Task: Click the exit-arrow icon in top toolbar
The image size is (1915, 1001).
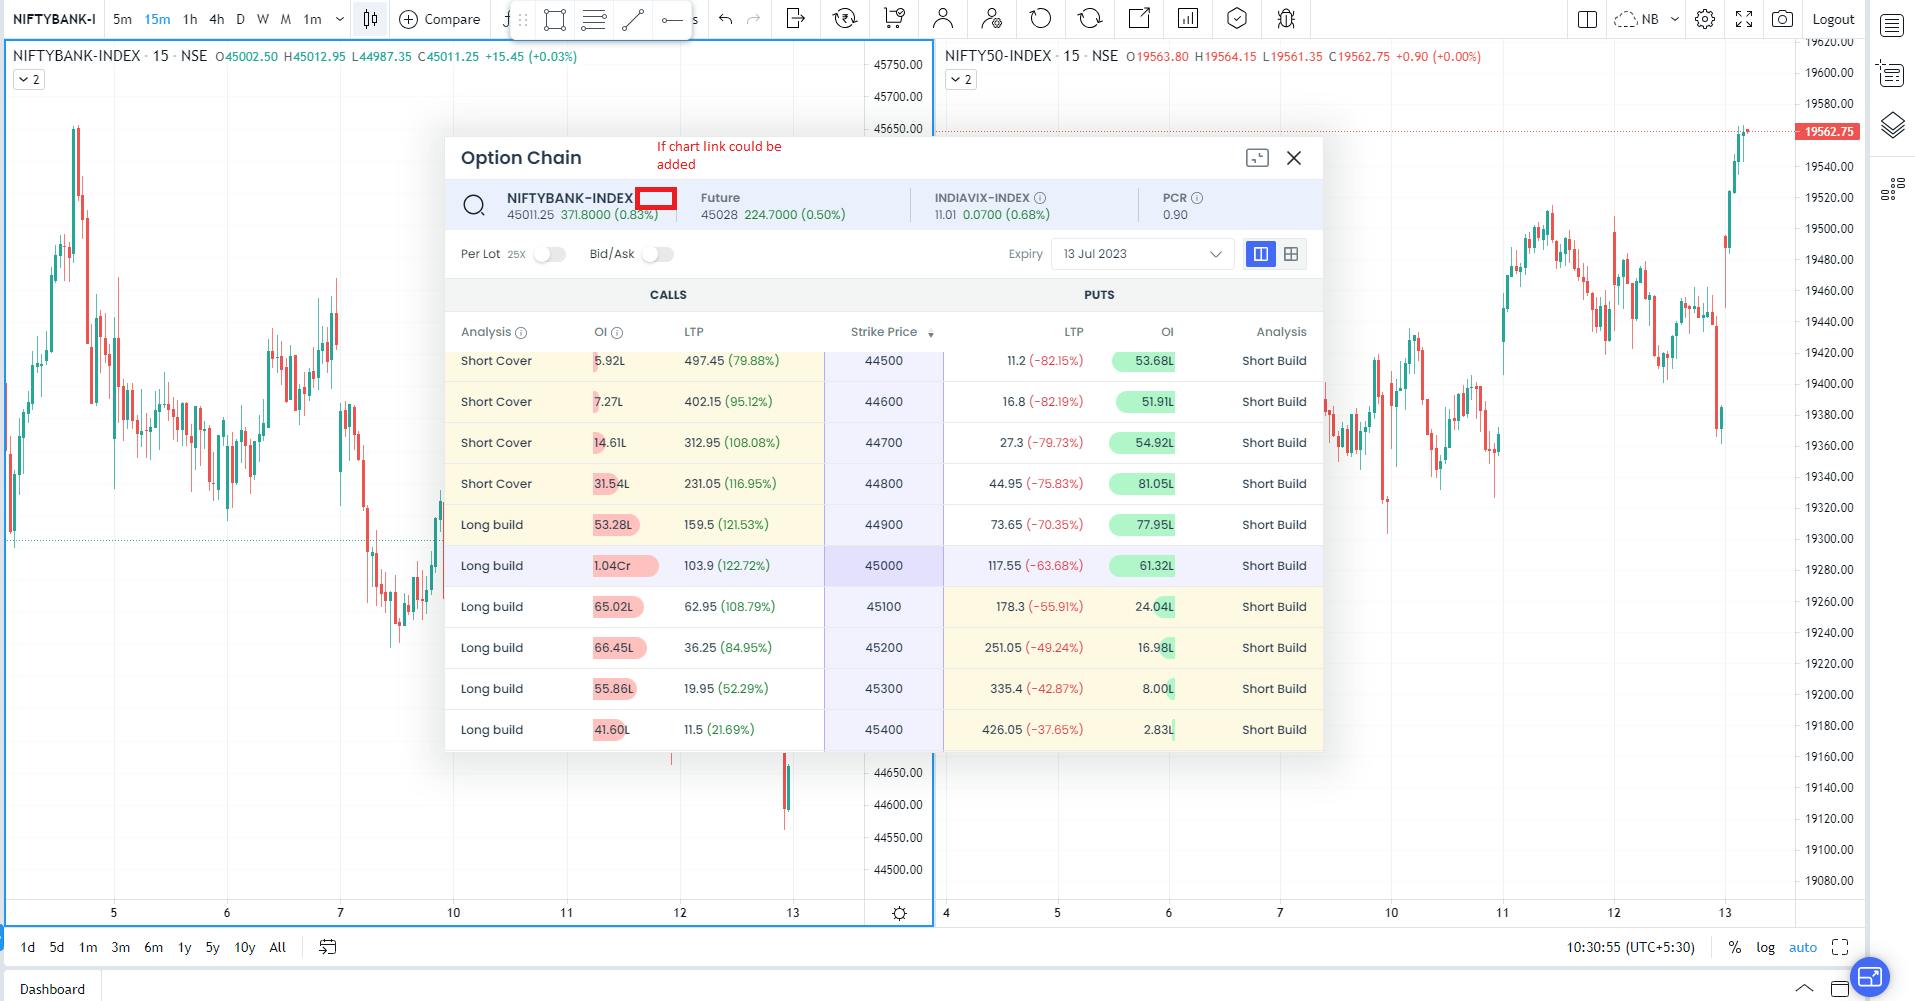Action: tap(796, 19)
